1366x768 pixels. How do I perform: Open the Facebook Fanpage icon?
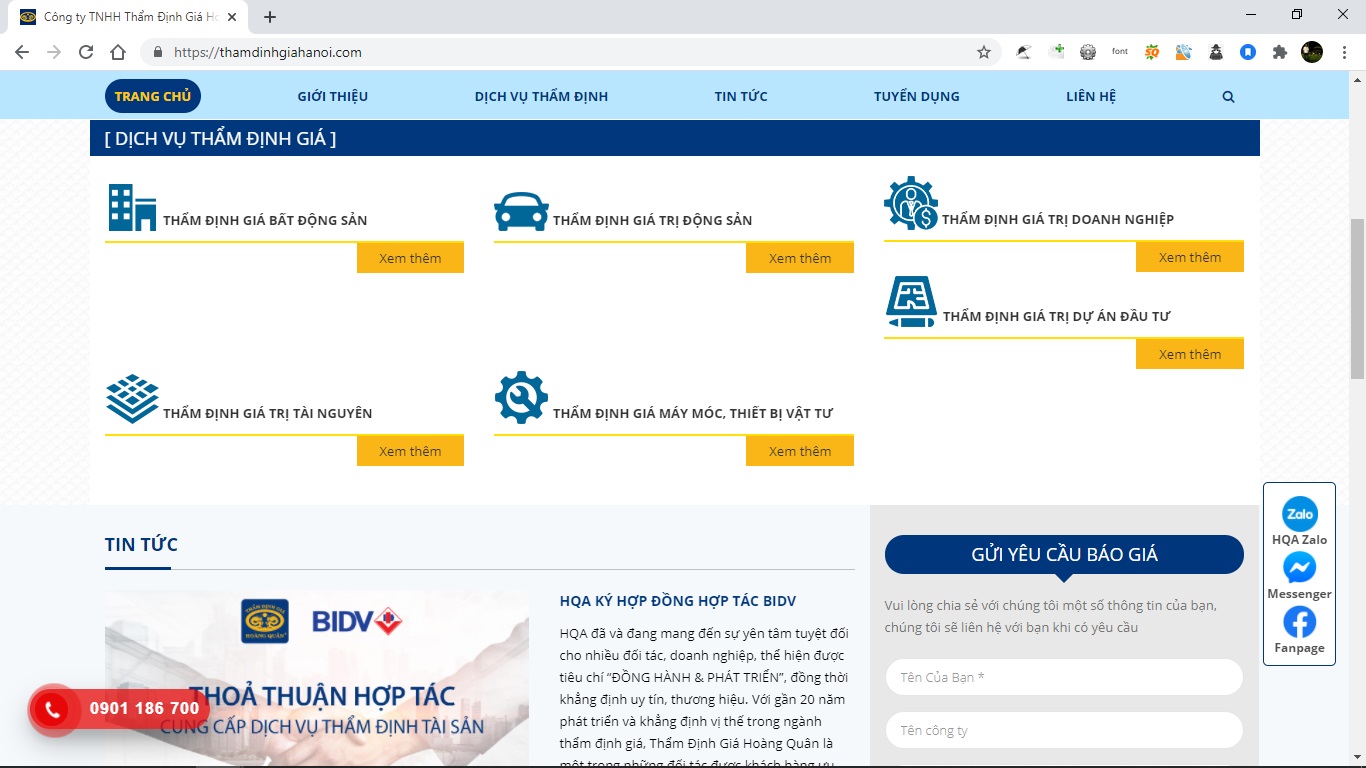tap(1300, 622)
